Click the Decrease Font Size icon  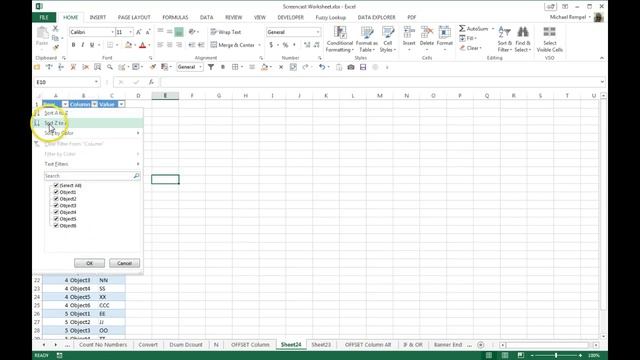tap(148, 32)
